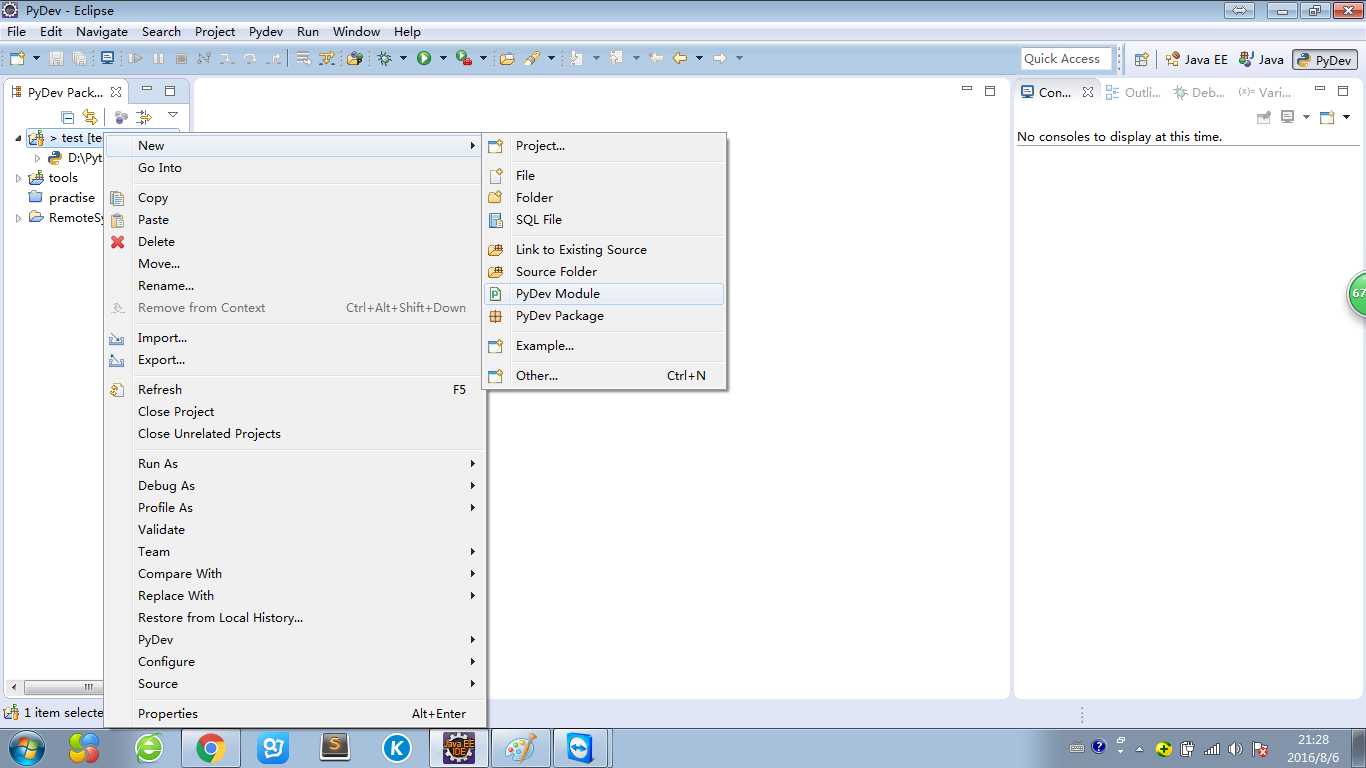
Task: Toggle Link with Editor in Package Explorer
Action: [90, 117]
